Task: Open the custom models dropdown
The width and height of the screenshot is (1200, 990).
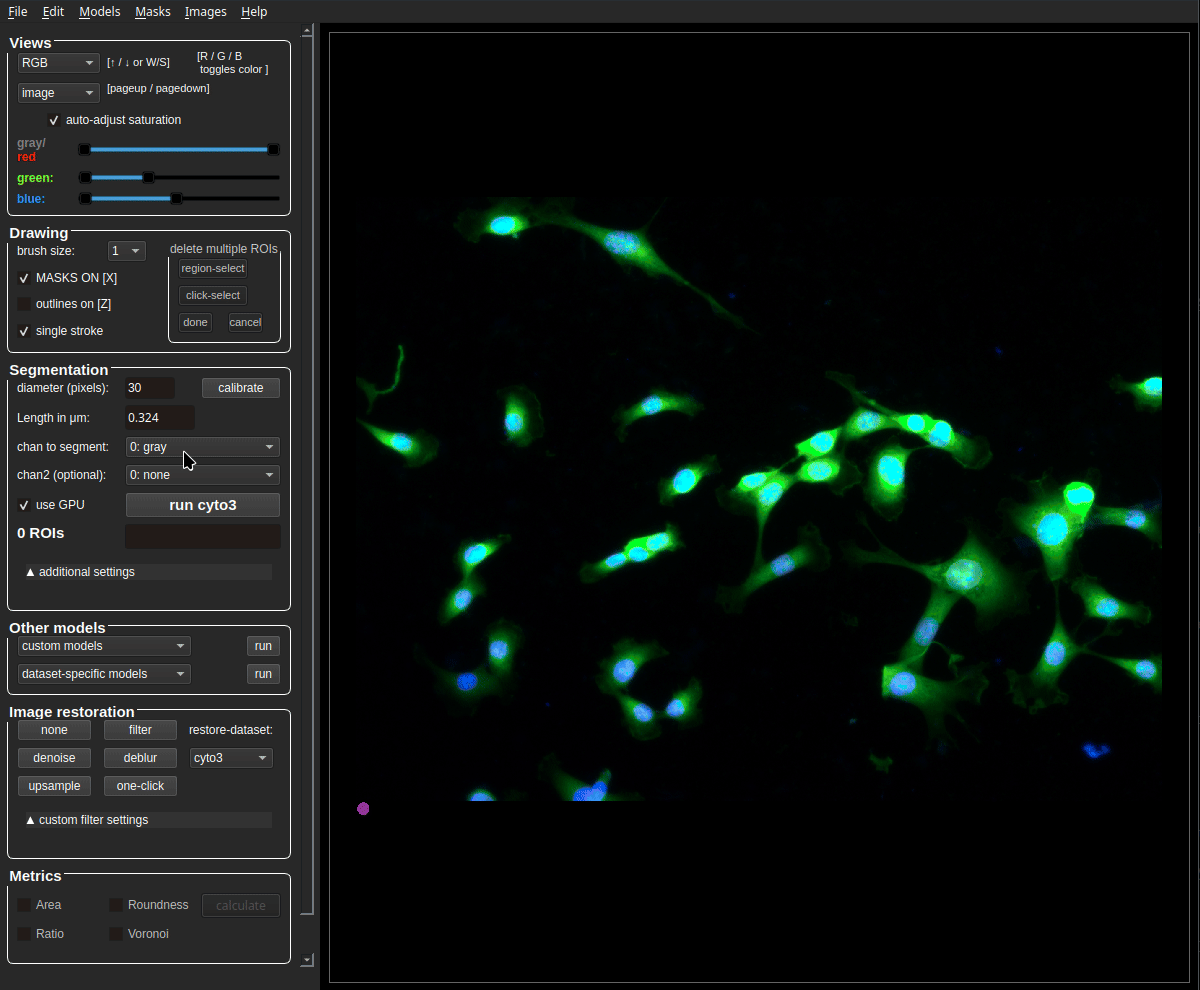Action: click(x=104, y=646)
